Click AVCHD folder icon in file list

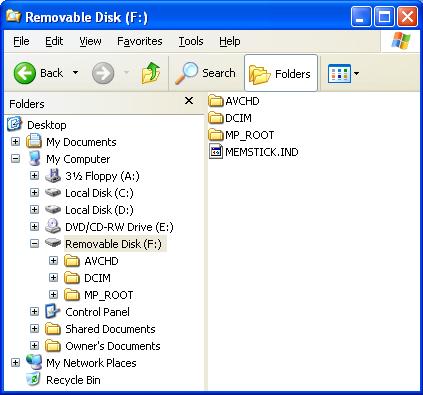[x=216, y=101]
